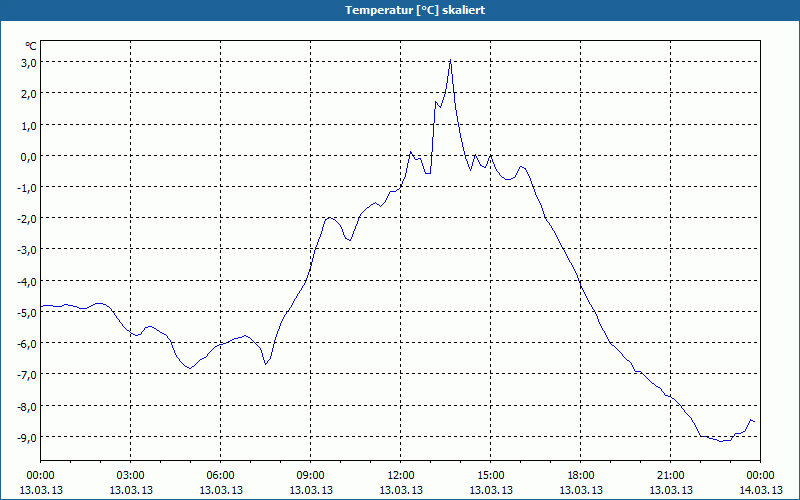Click the 14.03.13 date label
This screenshot has height=500, width=800.
pyautogui.click(x=760, y=490)
